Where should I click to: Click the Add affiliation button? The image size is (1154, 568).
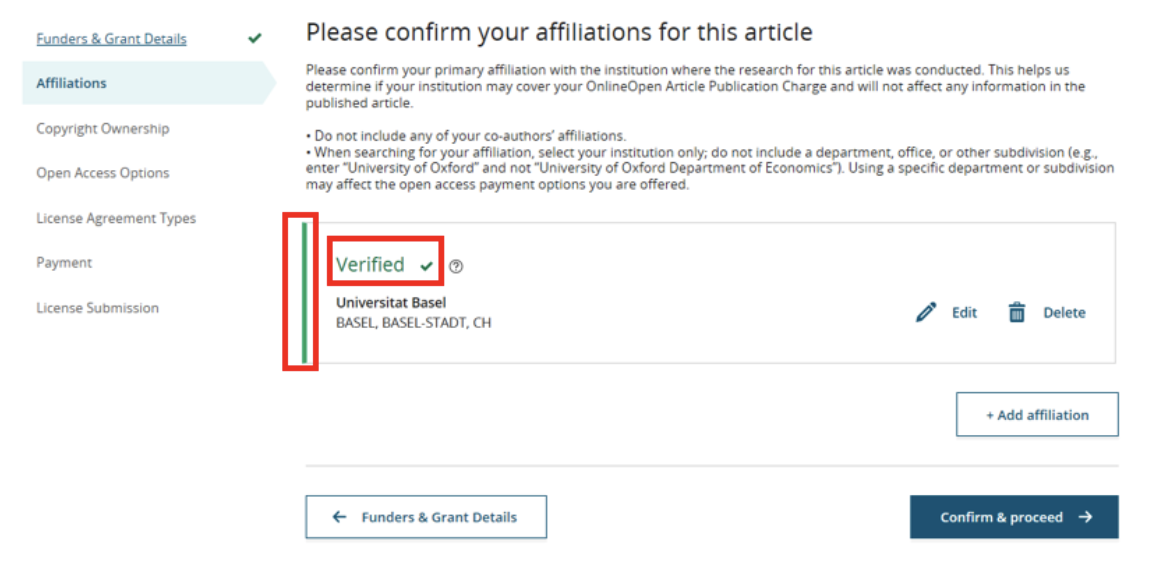(1037, 414)
